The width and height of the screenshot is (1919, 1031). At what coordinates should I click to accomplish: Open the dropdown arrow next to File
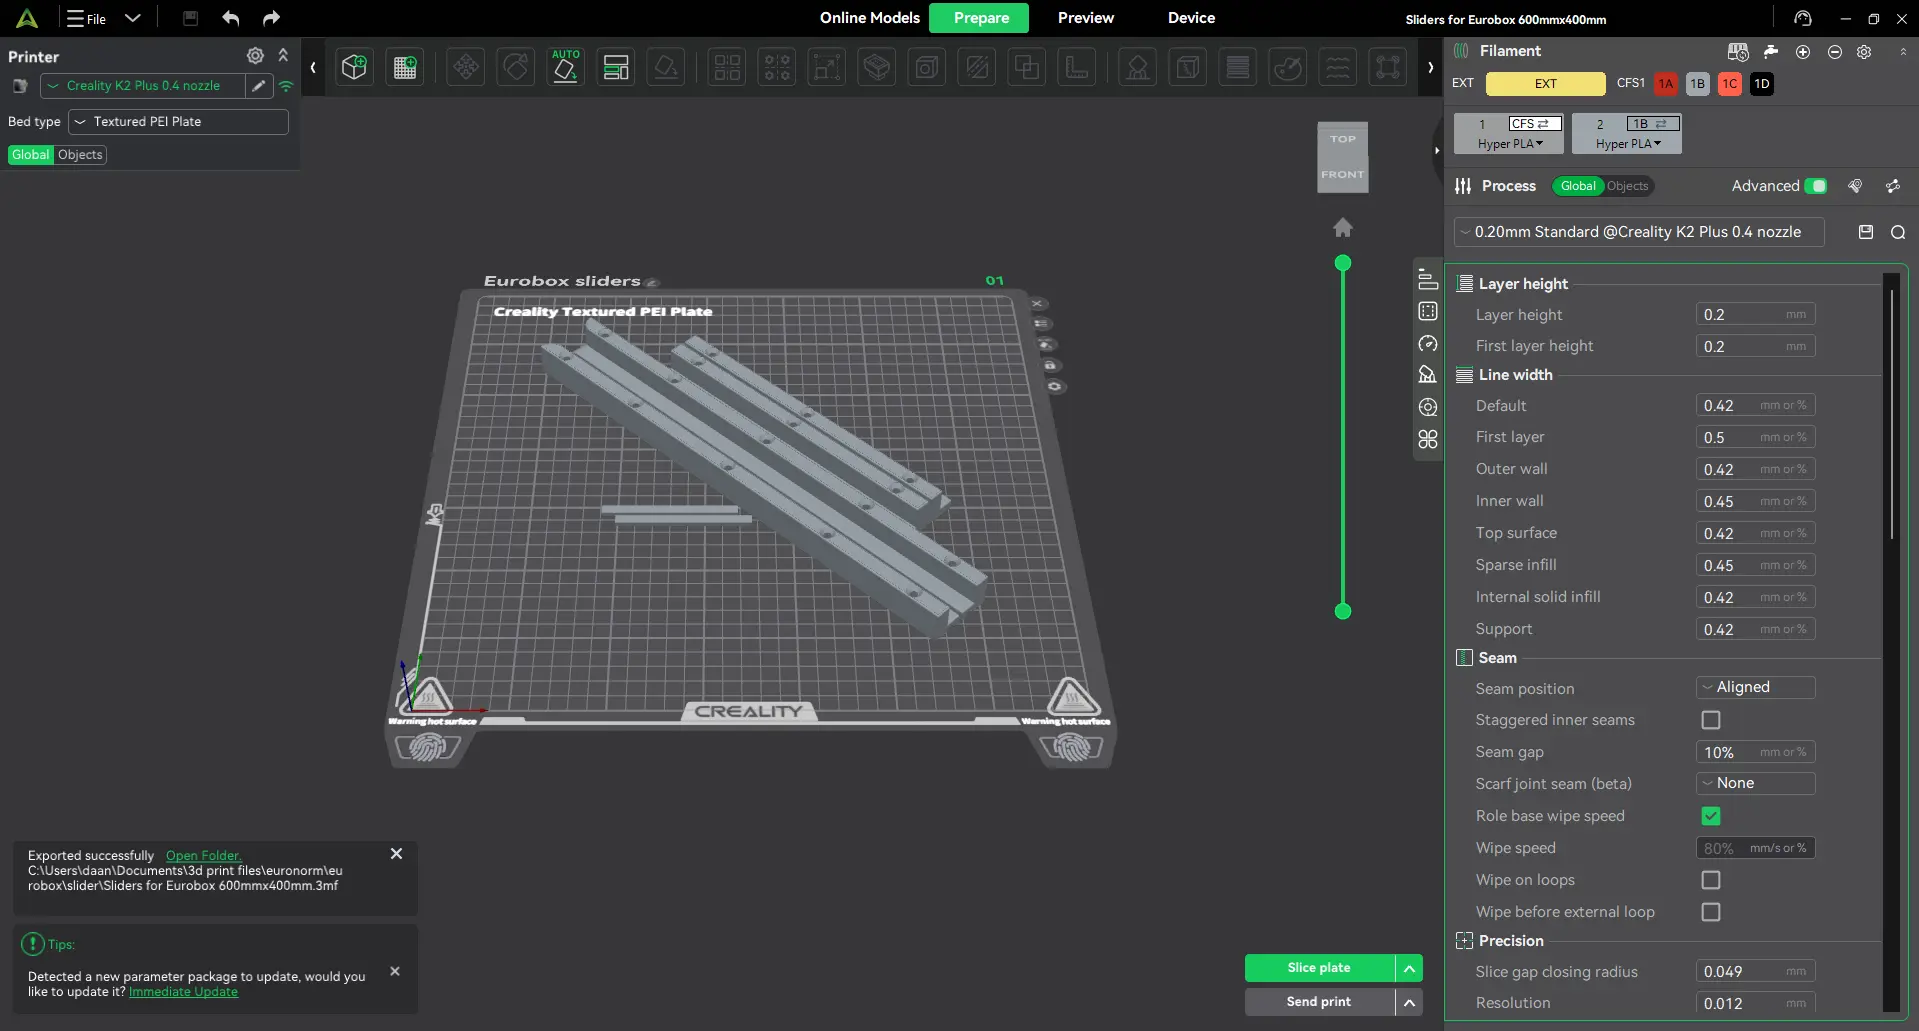[133, 18]
